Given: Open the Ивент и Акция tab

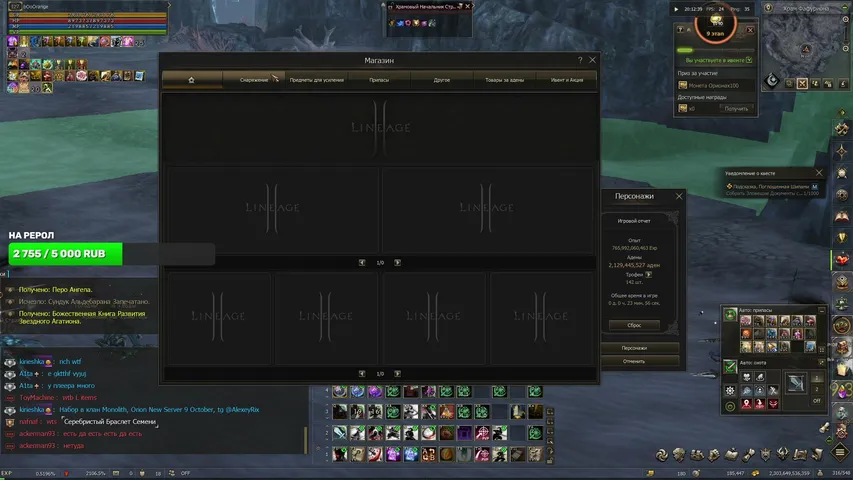Looking at the screenshot, I should tap(567, 80).
